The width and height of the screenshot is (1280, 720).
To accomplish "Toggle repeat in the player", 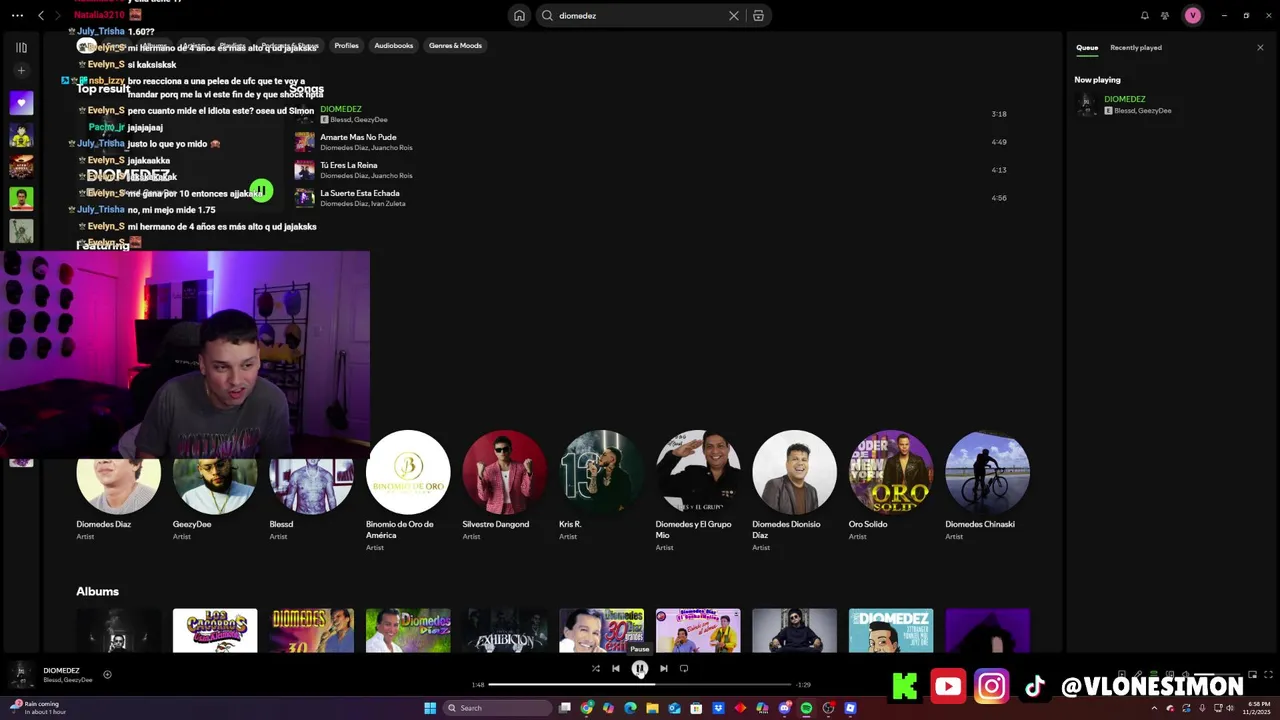I will tap(684, 668).
